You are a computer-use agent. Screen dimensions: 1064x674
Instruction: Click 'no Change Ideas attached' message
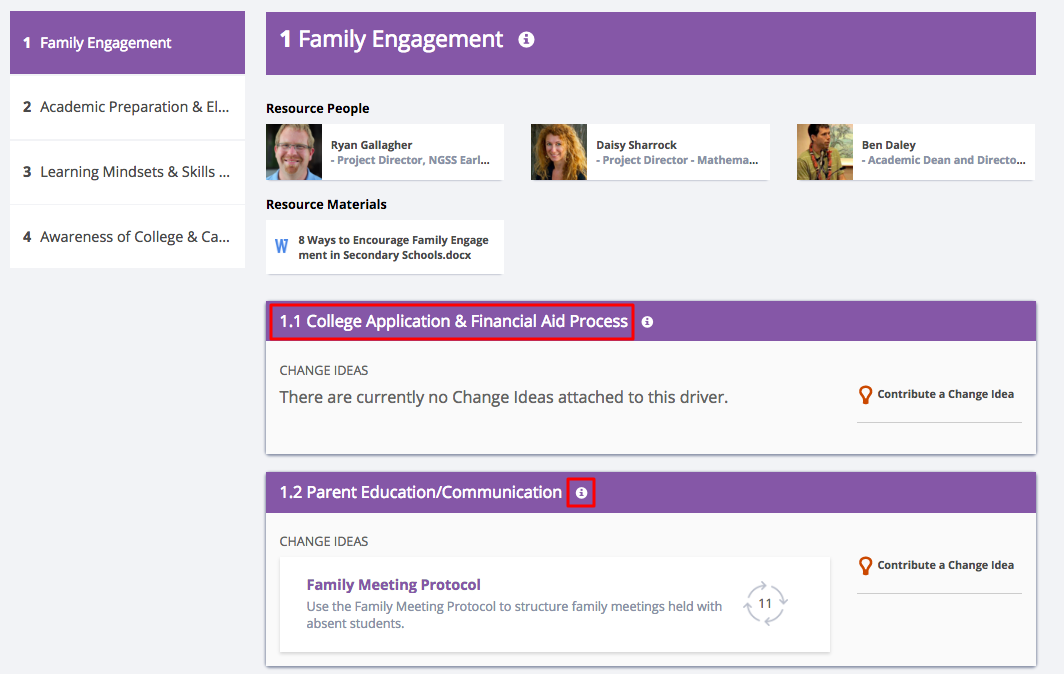point(504,397)
